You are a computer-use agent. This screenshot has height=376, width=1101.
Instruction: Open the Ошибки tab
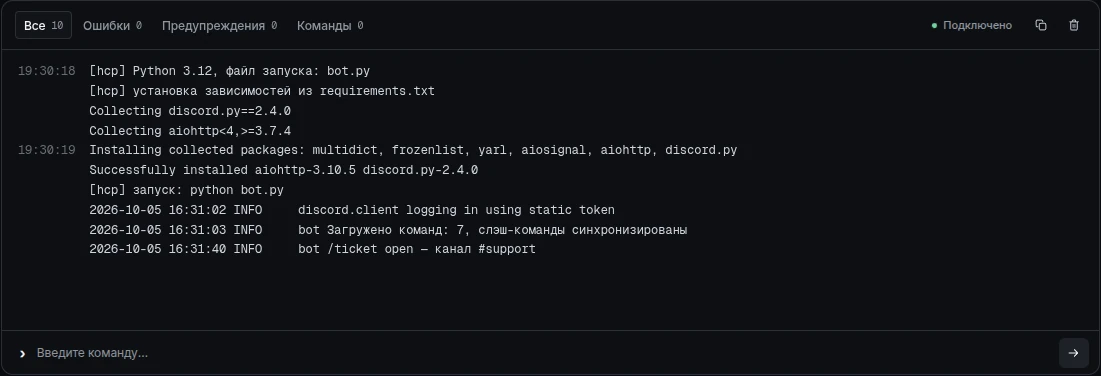(x=112, y=25)
